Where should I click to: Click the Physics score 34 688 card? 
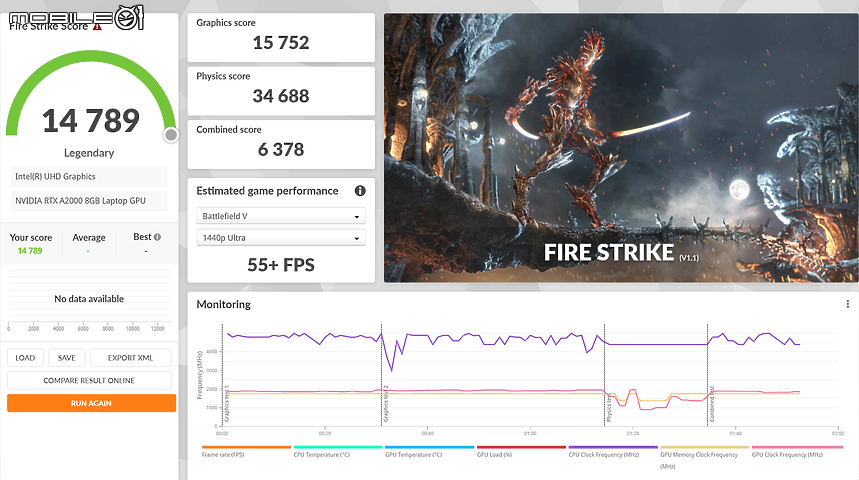coord(281,91)
